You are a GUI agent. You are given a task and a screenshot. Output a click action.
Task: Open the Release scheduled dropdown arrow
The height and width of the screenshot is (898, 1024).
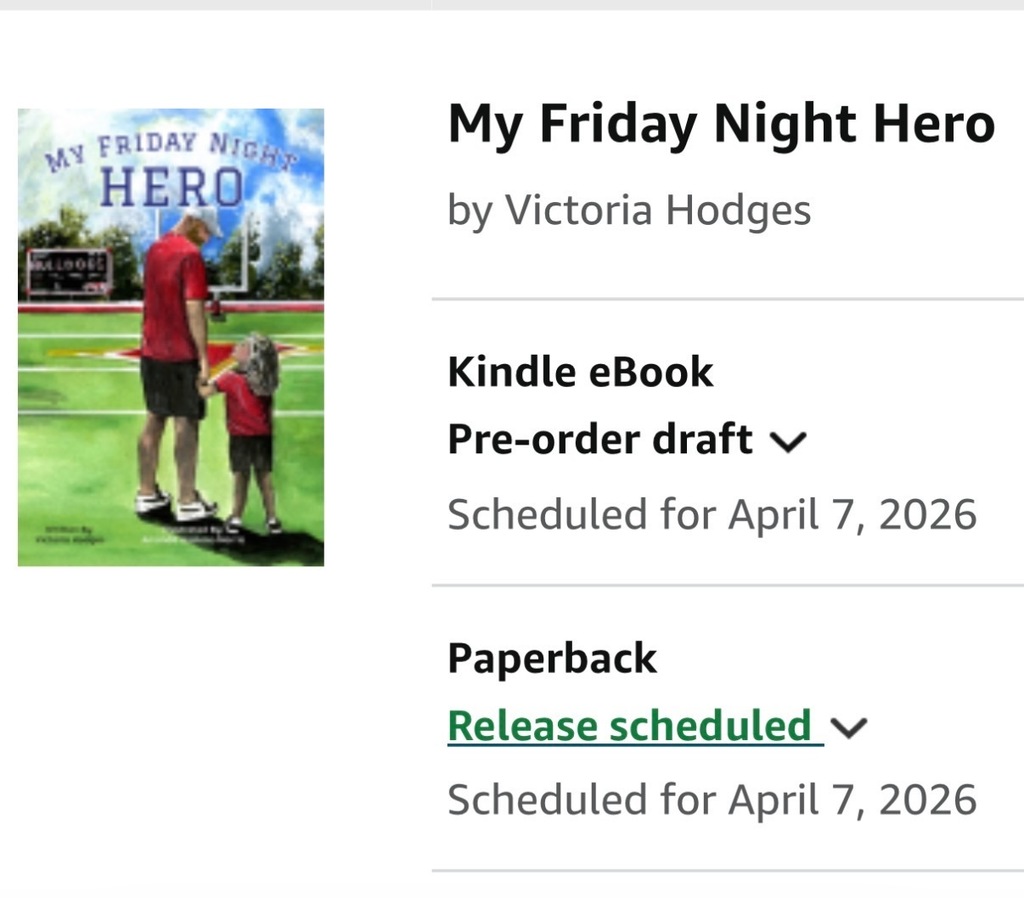click(x=849, y=727)
